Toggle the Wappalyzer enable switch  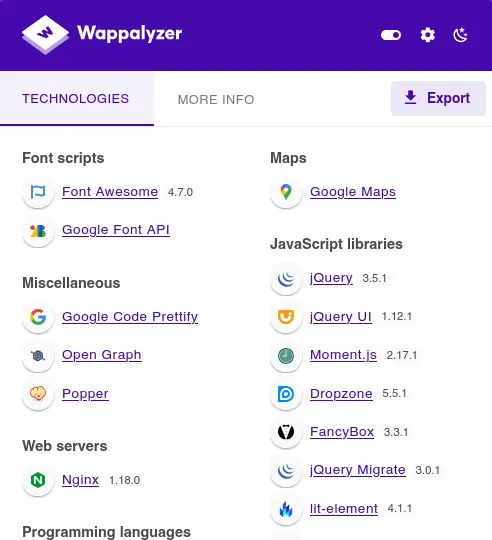pyautogui.click(x=391, y=35)
